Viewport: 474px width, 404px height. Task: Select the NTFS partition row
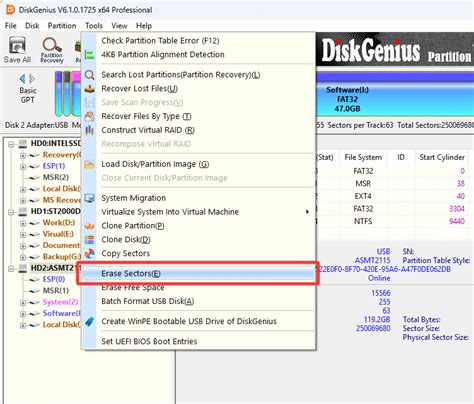[x=395, y=221]
